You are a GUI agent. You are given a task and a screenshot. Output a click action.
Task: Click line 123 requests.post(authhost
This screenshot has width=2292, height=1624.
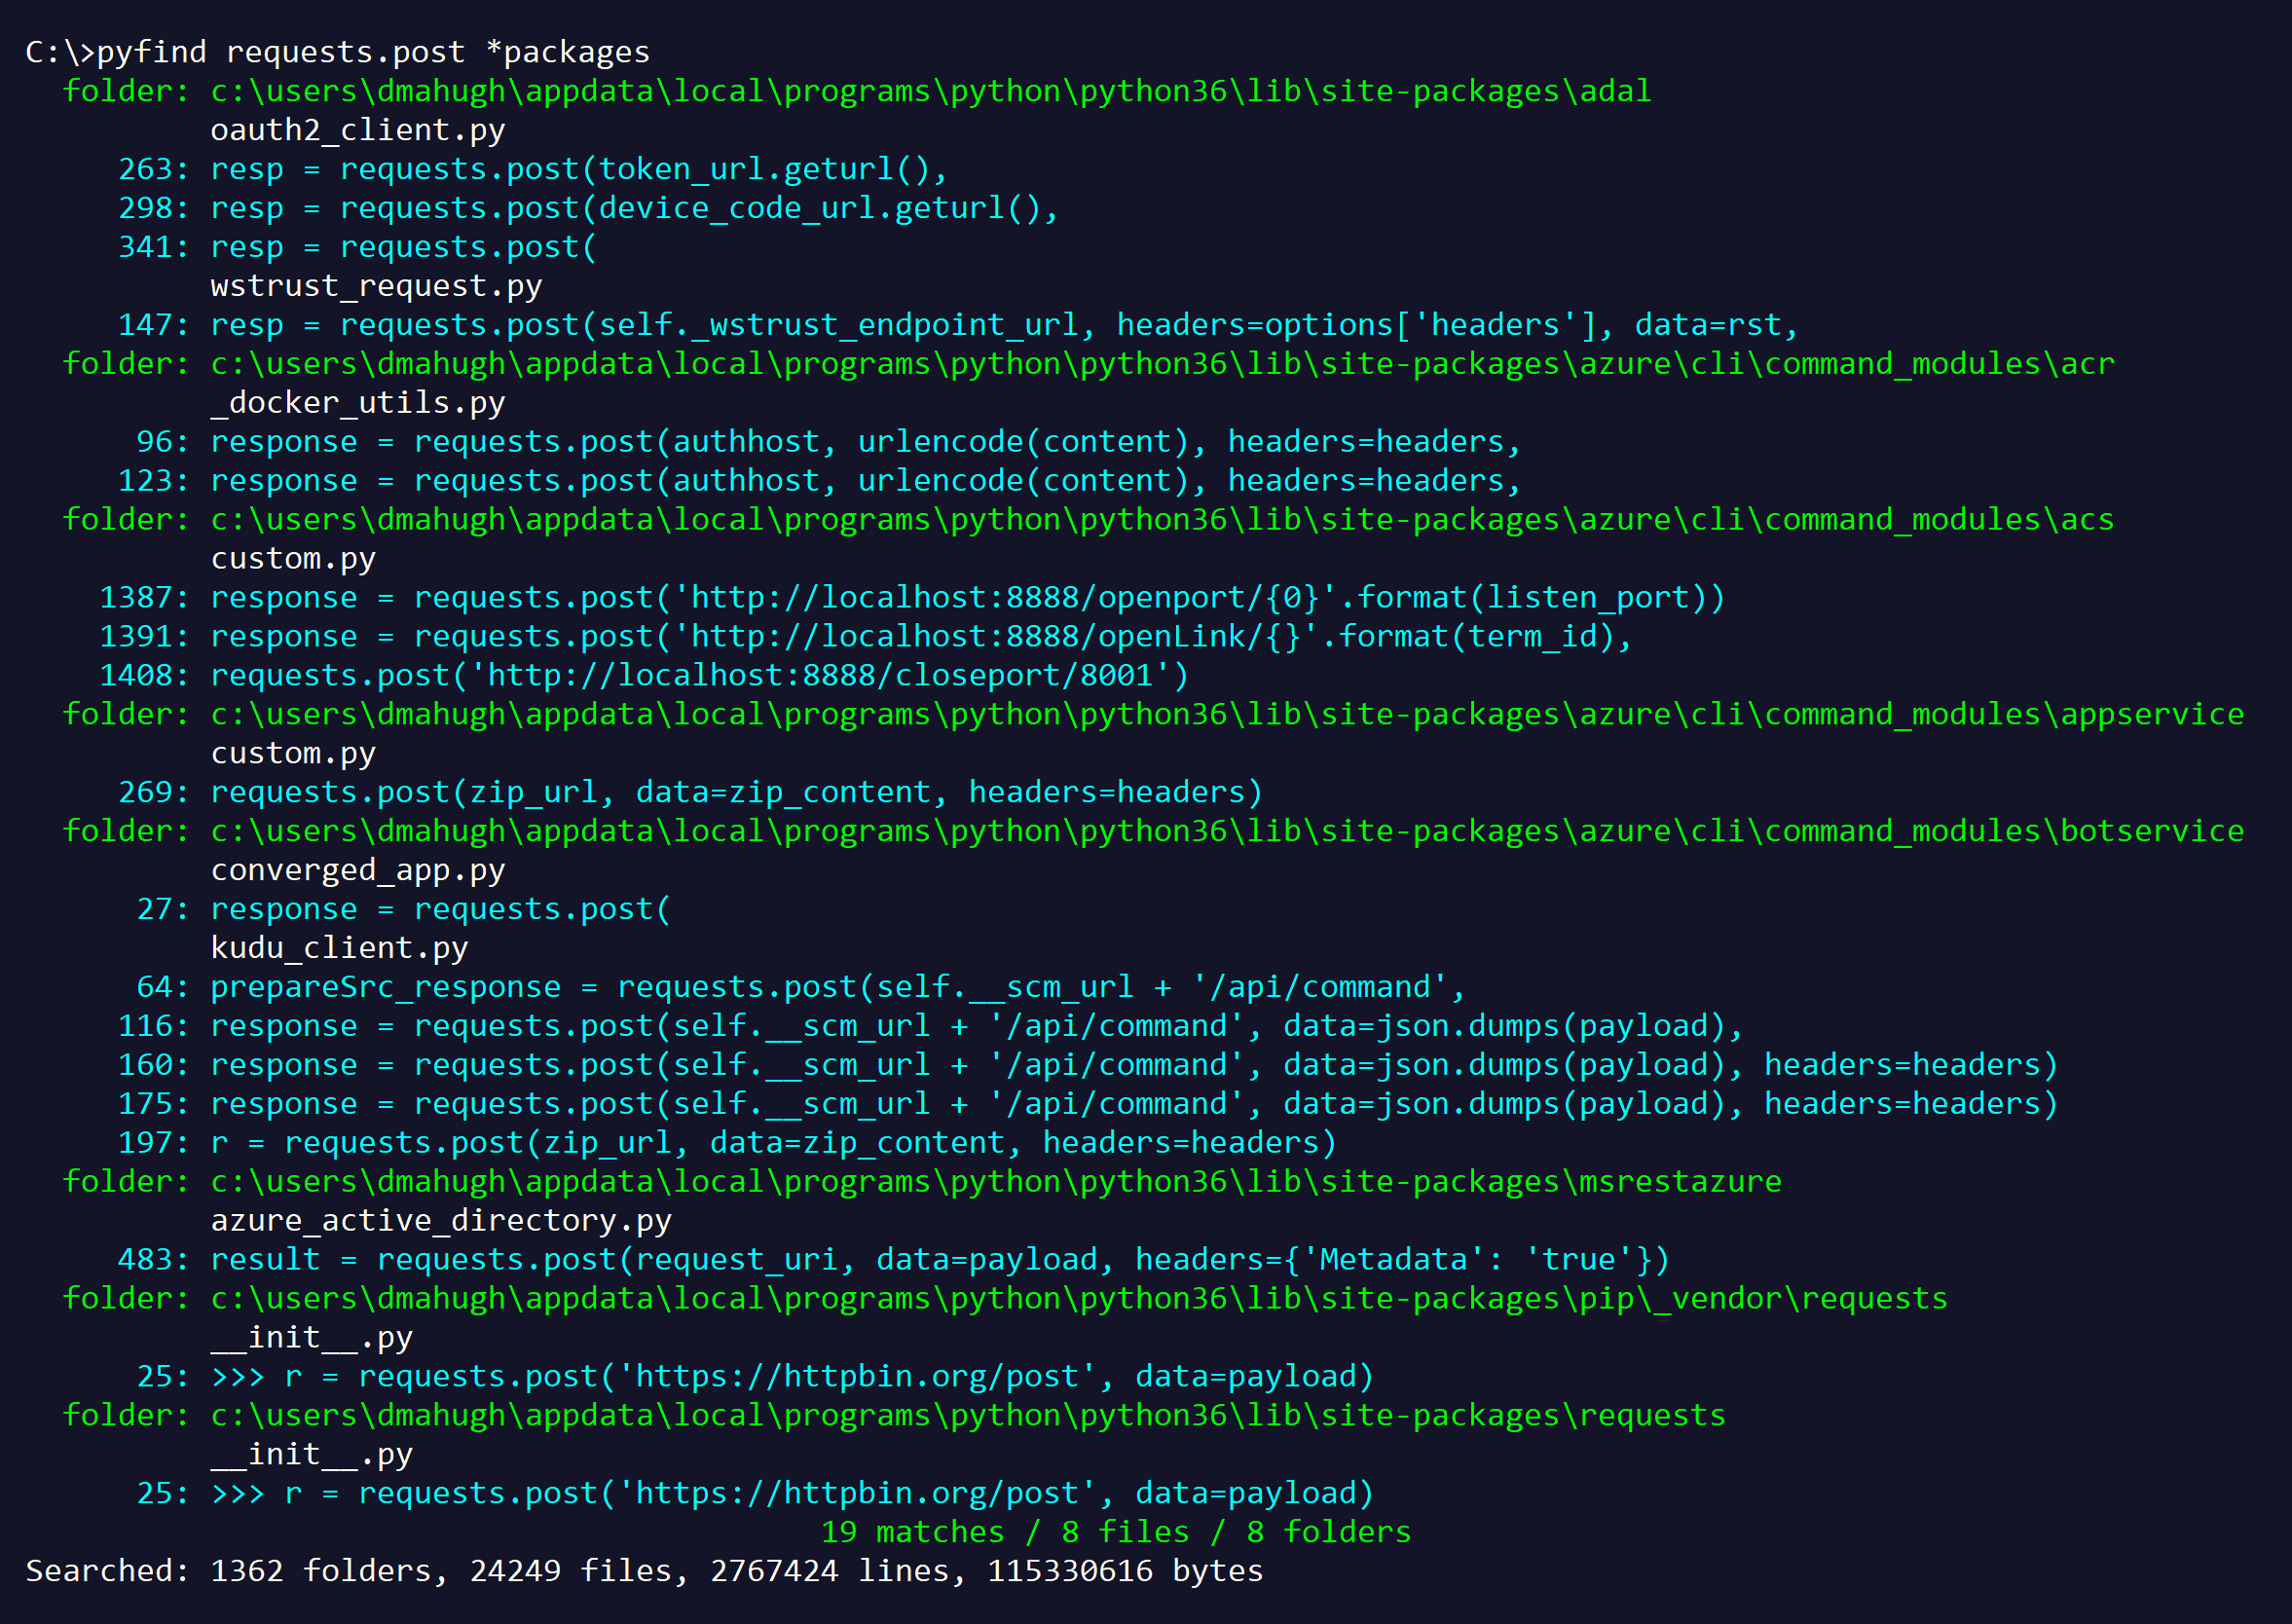point(819,481)
